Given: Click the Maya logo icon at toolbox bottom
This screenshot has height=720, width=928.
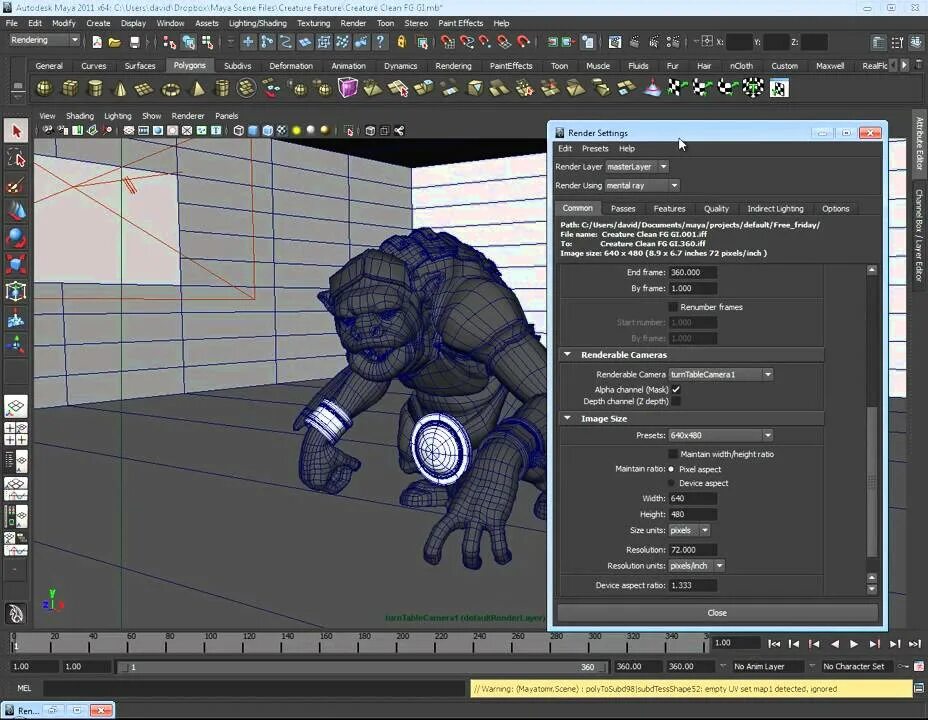Looking at the screenshot, I should tap(15, 614).
